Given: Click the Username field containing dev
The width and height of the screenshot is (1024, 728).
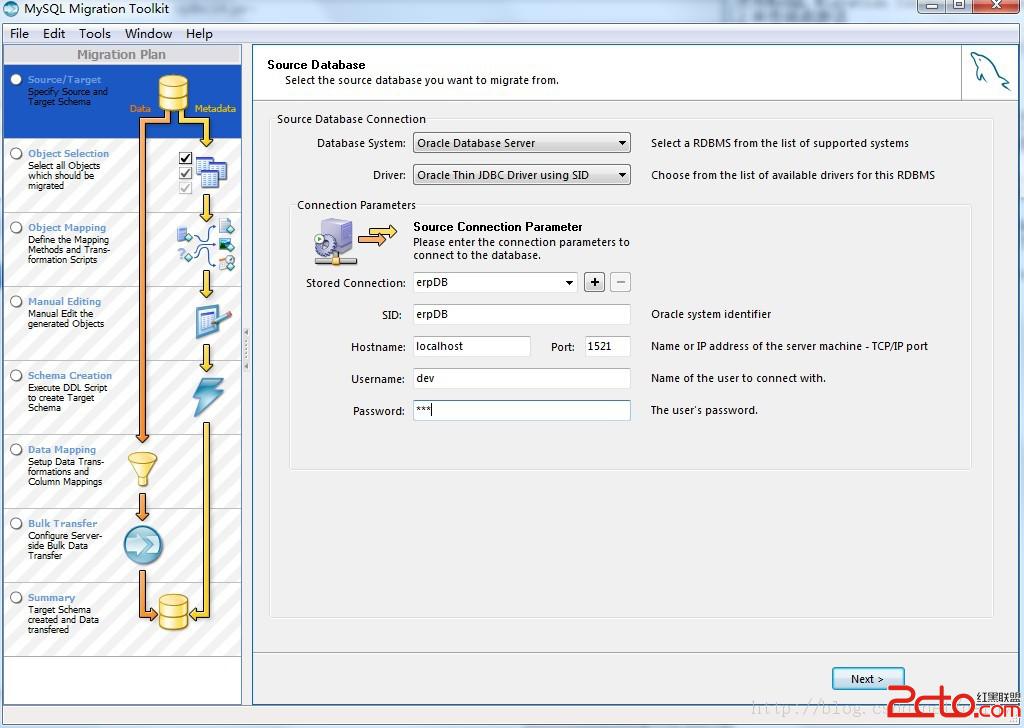Looking at the screenshot, I should click(x=522, y=378).
